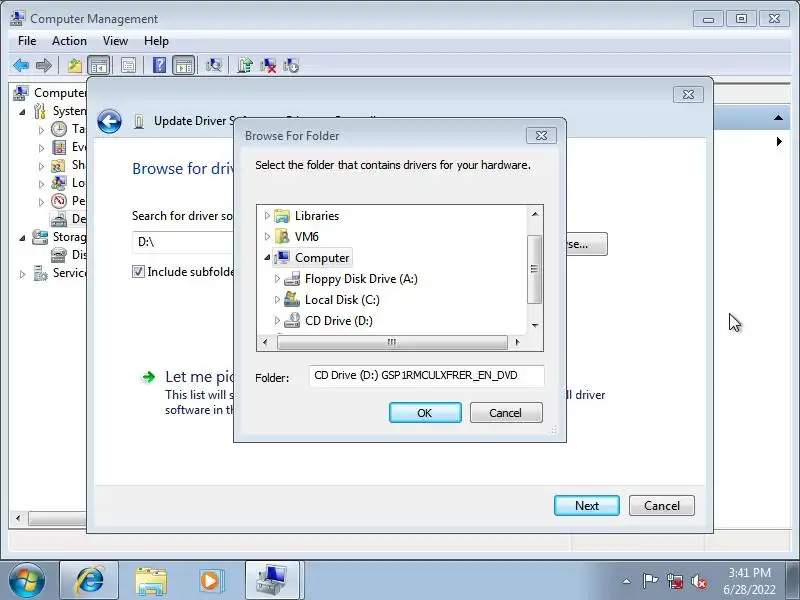Click the folder tree scroll down arrow
The image size is (800, 600).
coord(535,326)
